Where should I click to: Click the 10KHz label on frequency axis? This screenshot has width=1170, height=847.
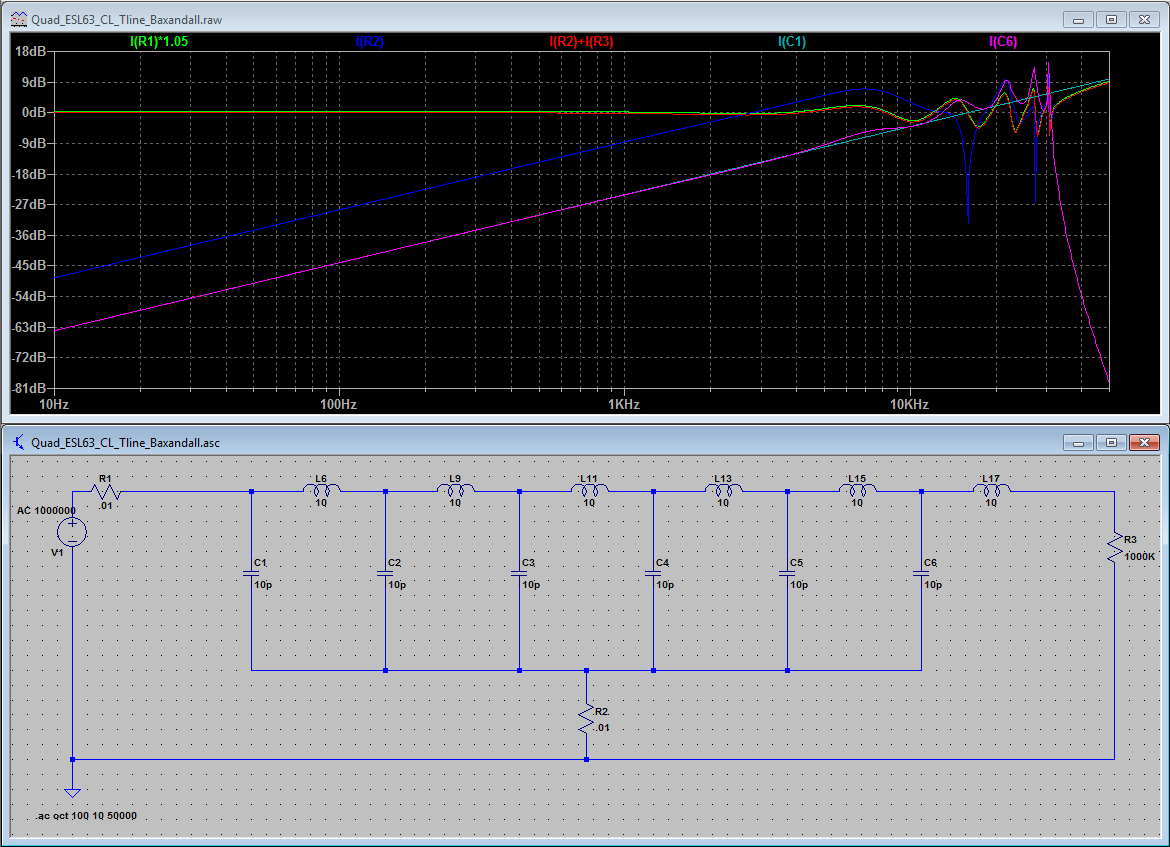tap(910, 404)
